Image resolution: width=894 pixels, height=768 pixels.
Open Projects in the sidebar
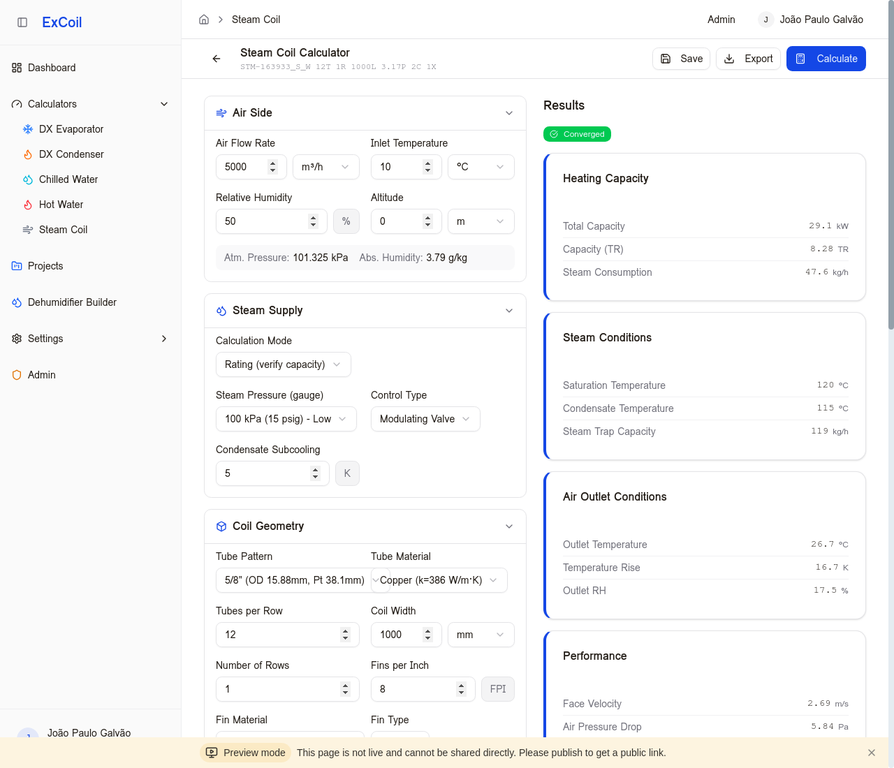pyautogui.click(x=45, y=266)
